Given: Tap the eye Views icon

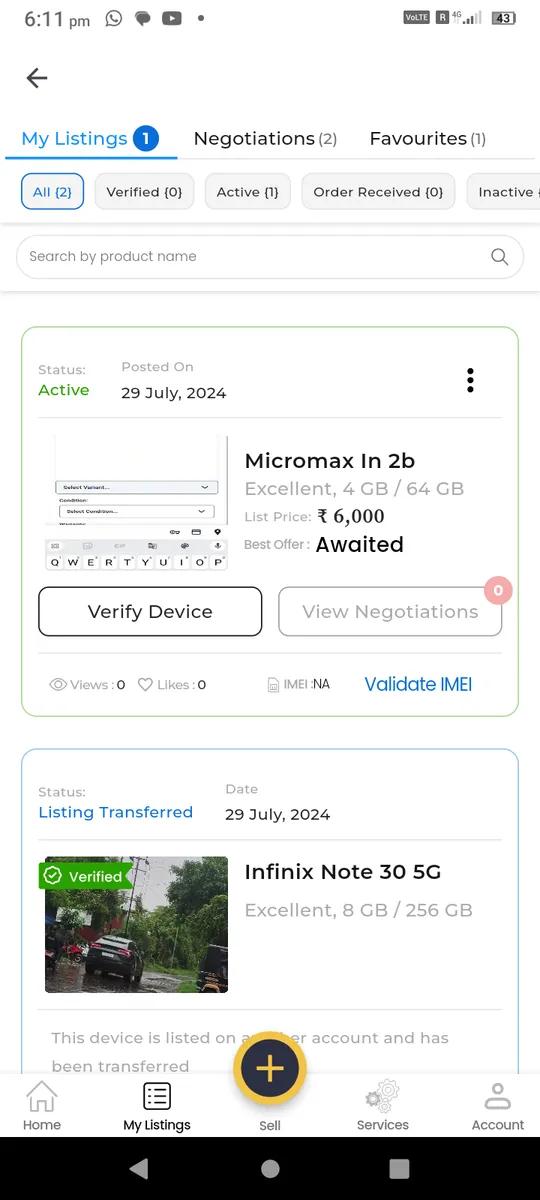Looking at the screenshot, I should coord(58,685).
